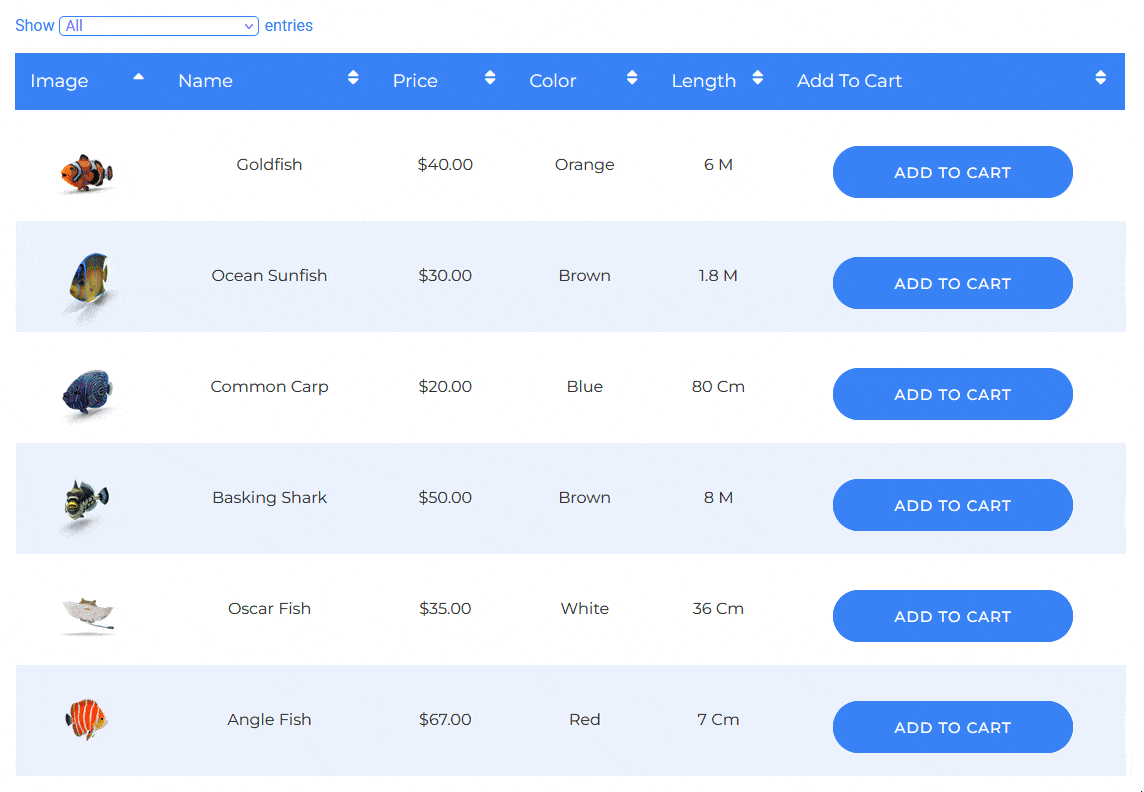The width and height of the screenshot is (1144, 792).
Task: Expand the entries selector showing All
Action: point(158,25)
